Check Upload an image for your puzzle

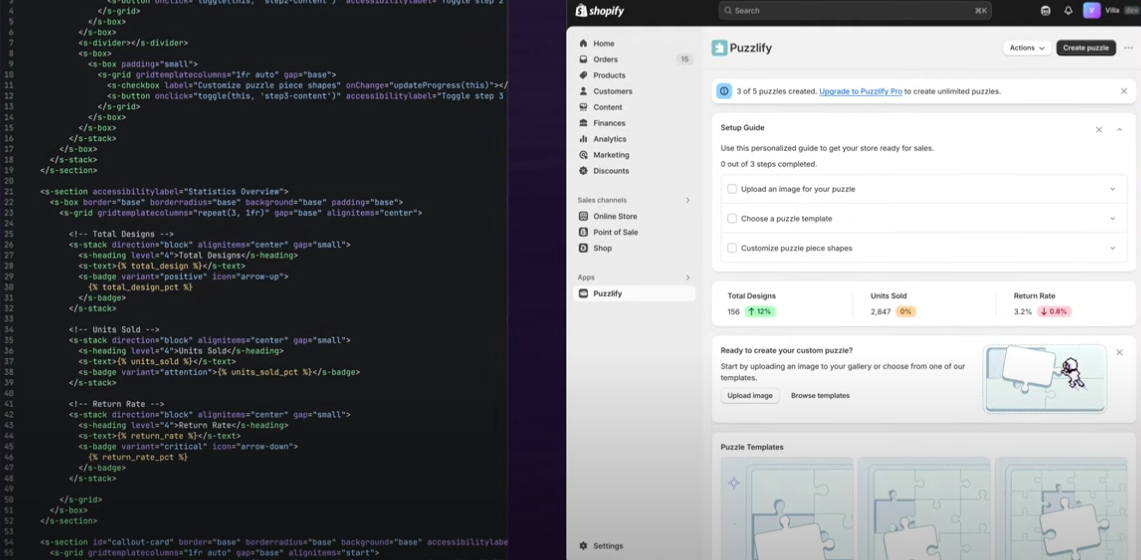[x=732, y=189]
